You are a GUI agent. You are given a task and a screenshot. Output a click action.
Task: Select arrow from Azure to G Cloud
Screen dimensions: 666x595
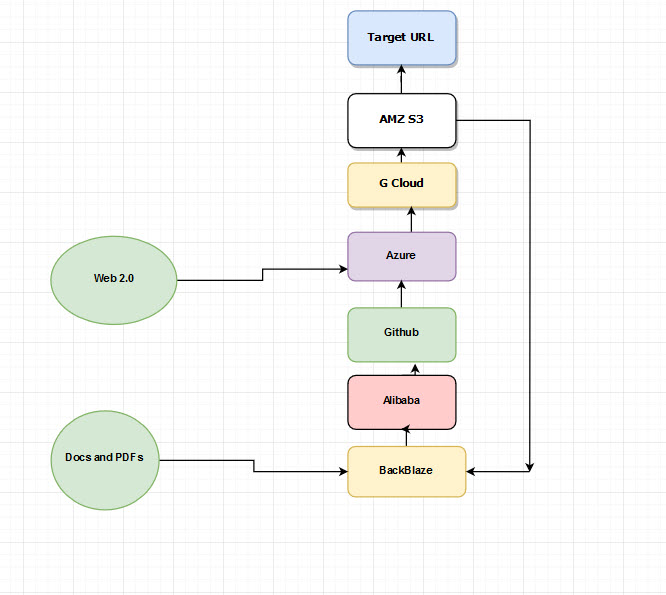[411, 220]
